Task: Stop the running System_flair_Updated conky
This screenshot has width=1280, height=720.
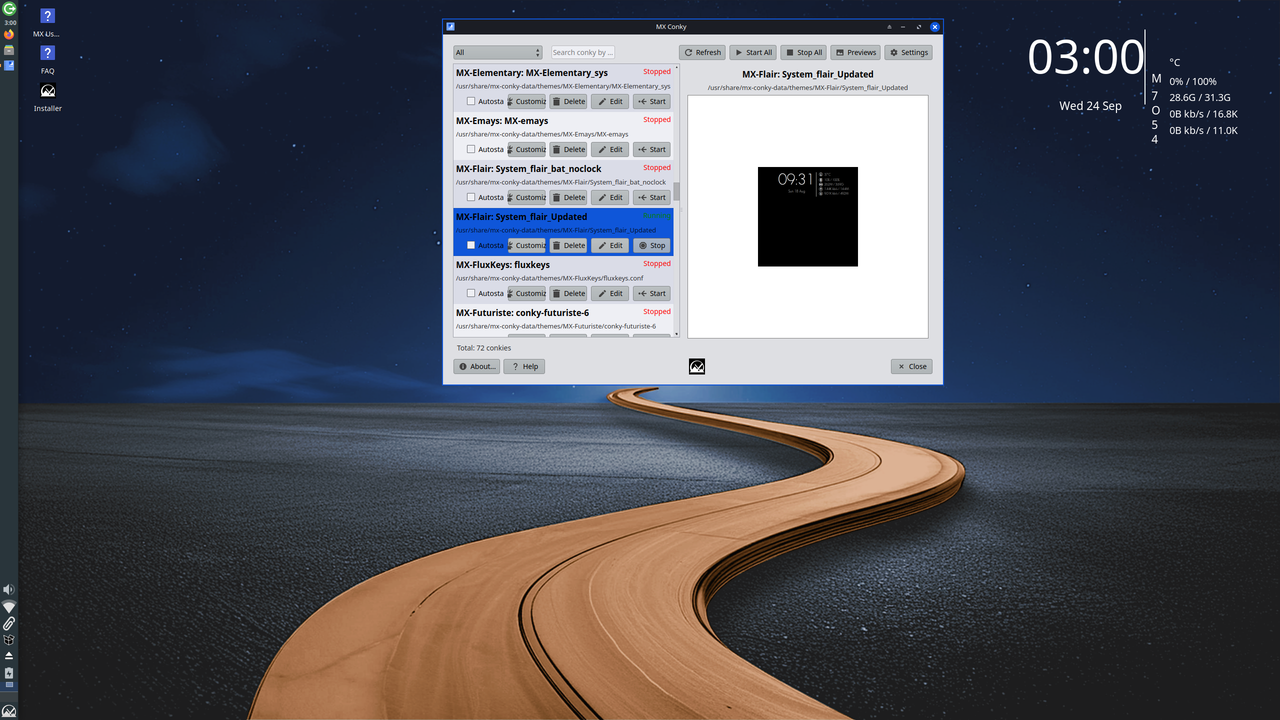Action: [x=652, y=245]
